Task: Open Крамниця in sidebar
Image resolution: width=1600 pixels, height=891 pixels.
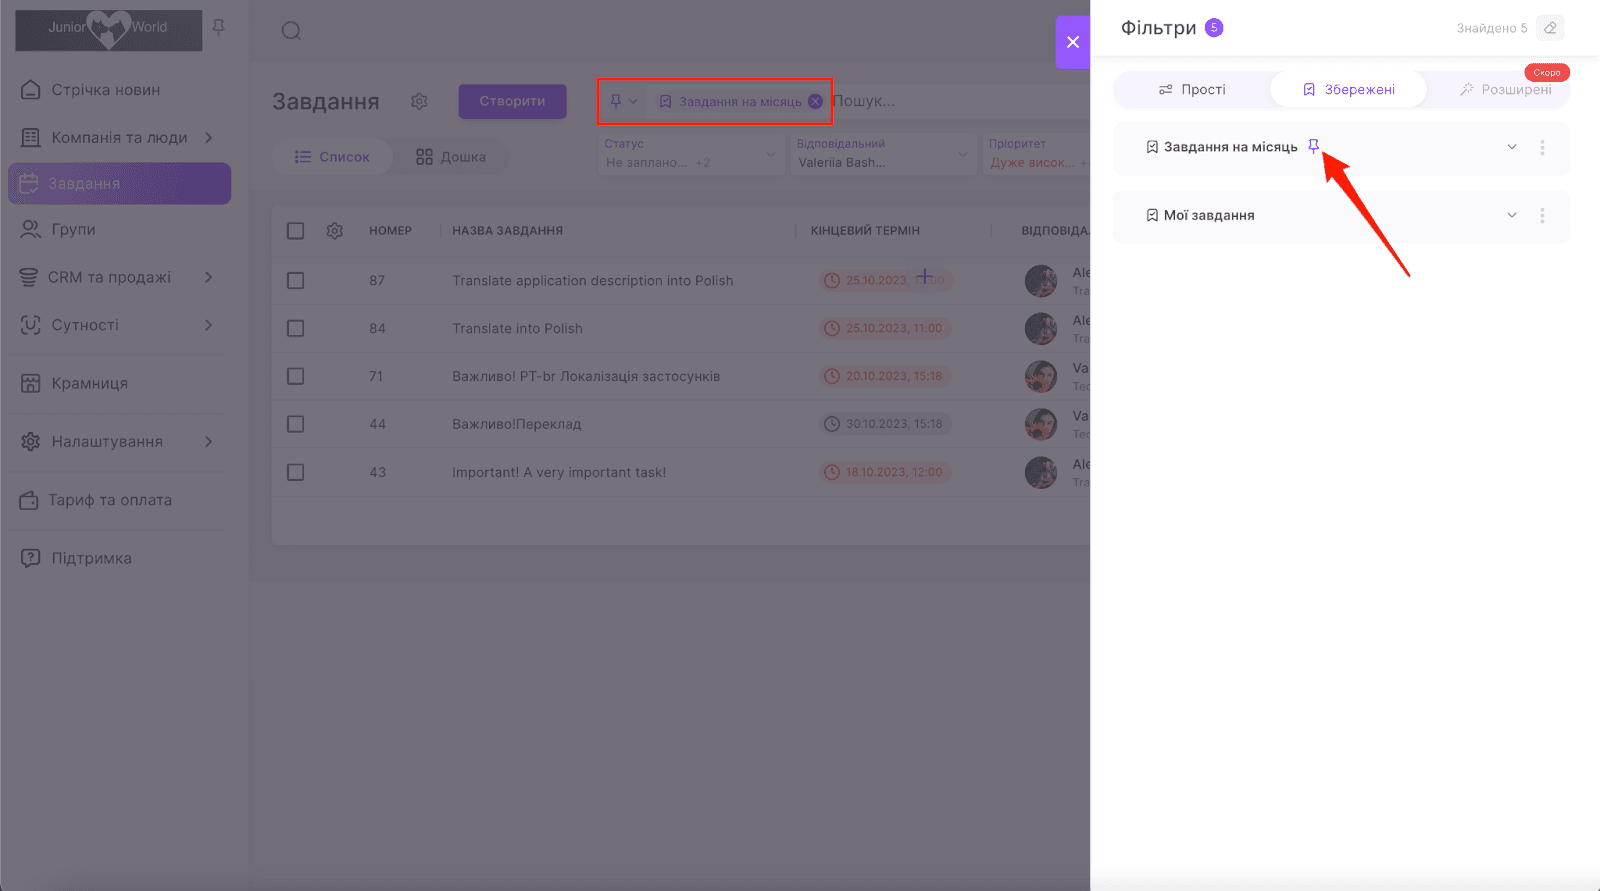Action: (x=120, y=383)
